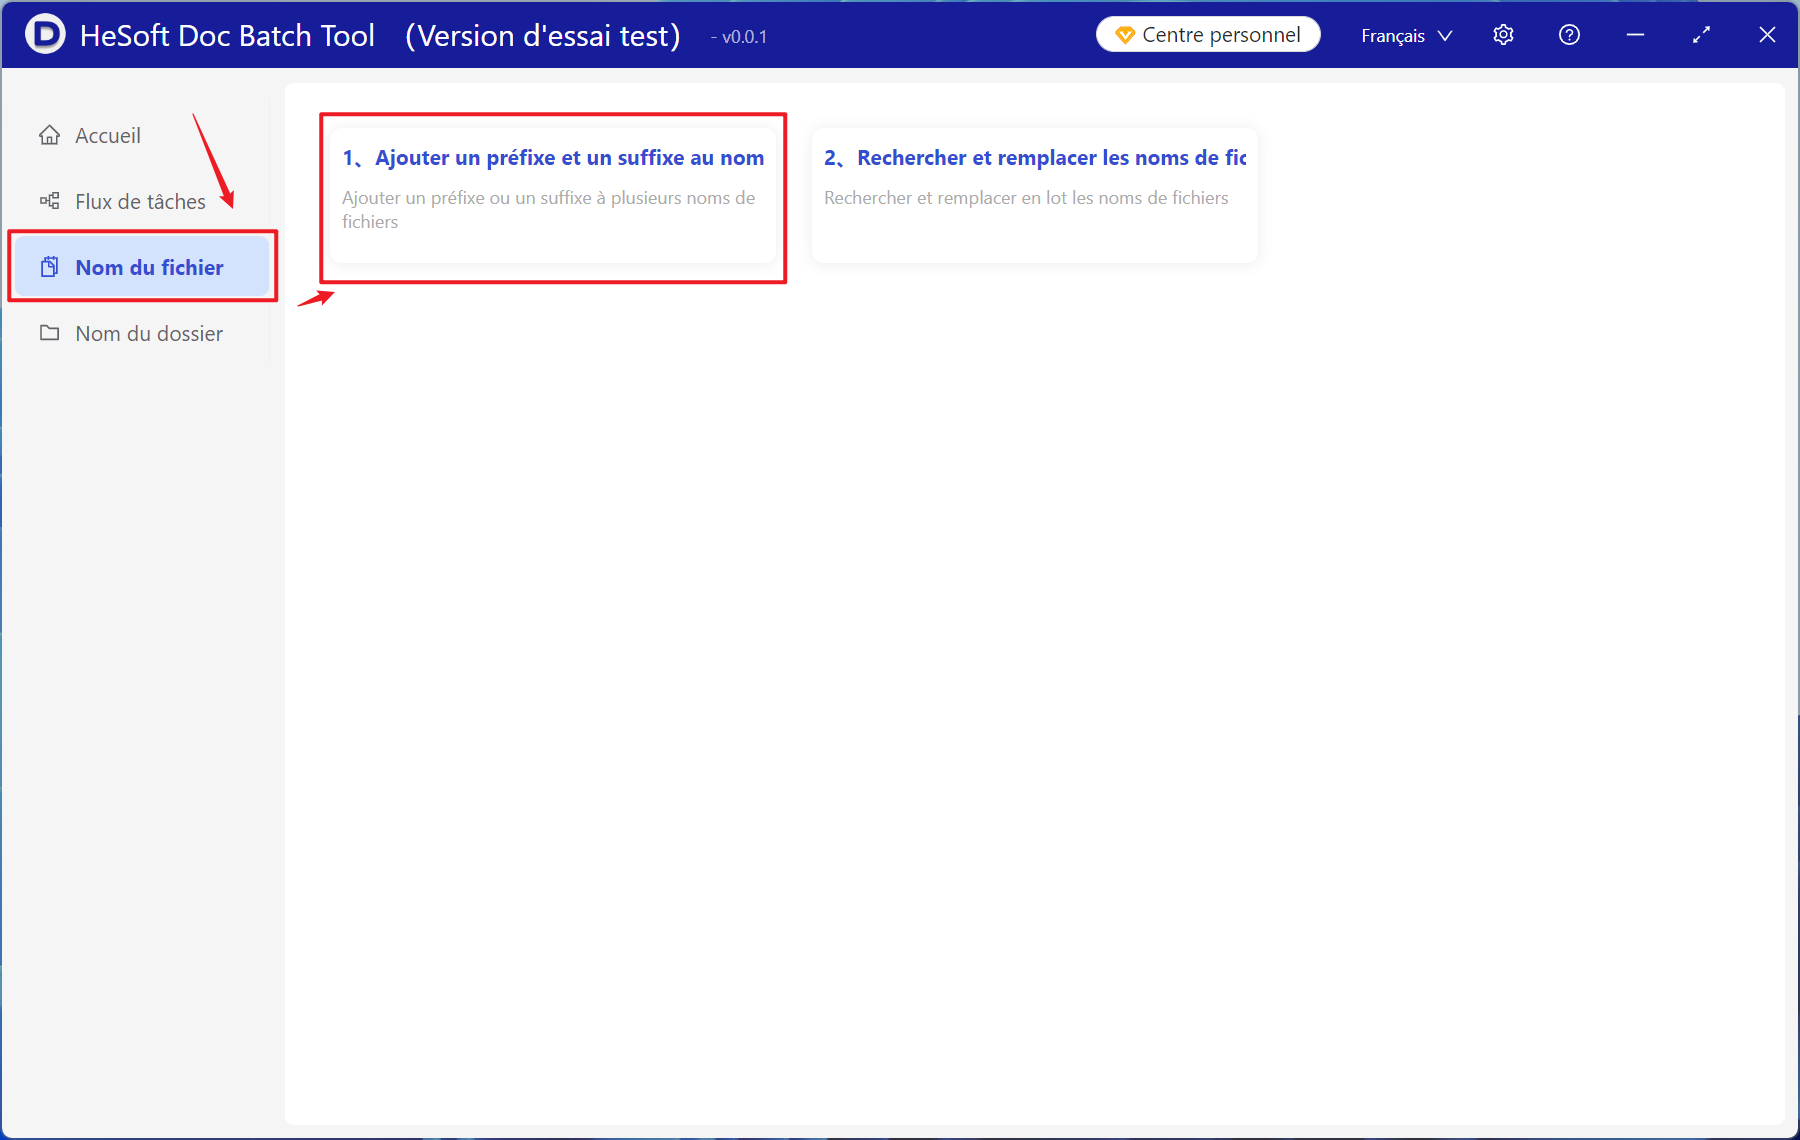The width and height of the screenshot is (1800, 1140).
Task: Select Nom du fichier in the sidebar
Action: 149,267
